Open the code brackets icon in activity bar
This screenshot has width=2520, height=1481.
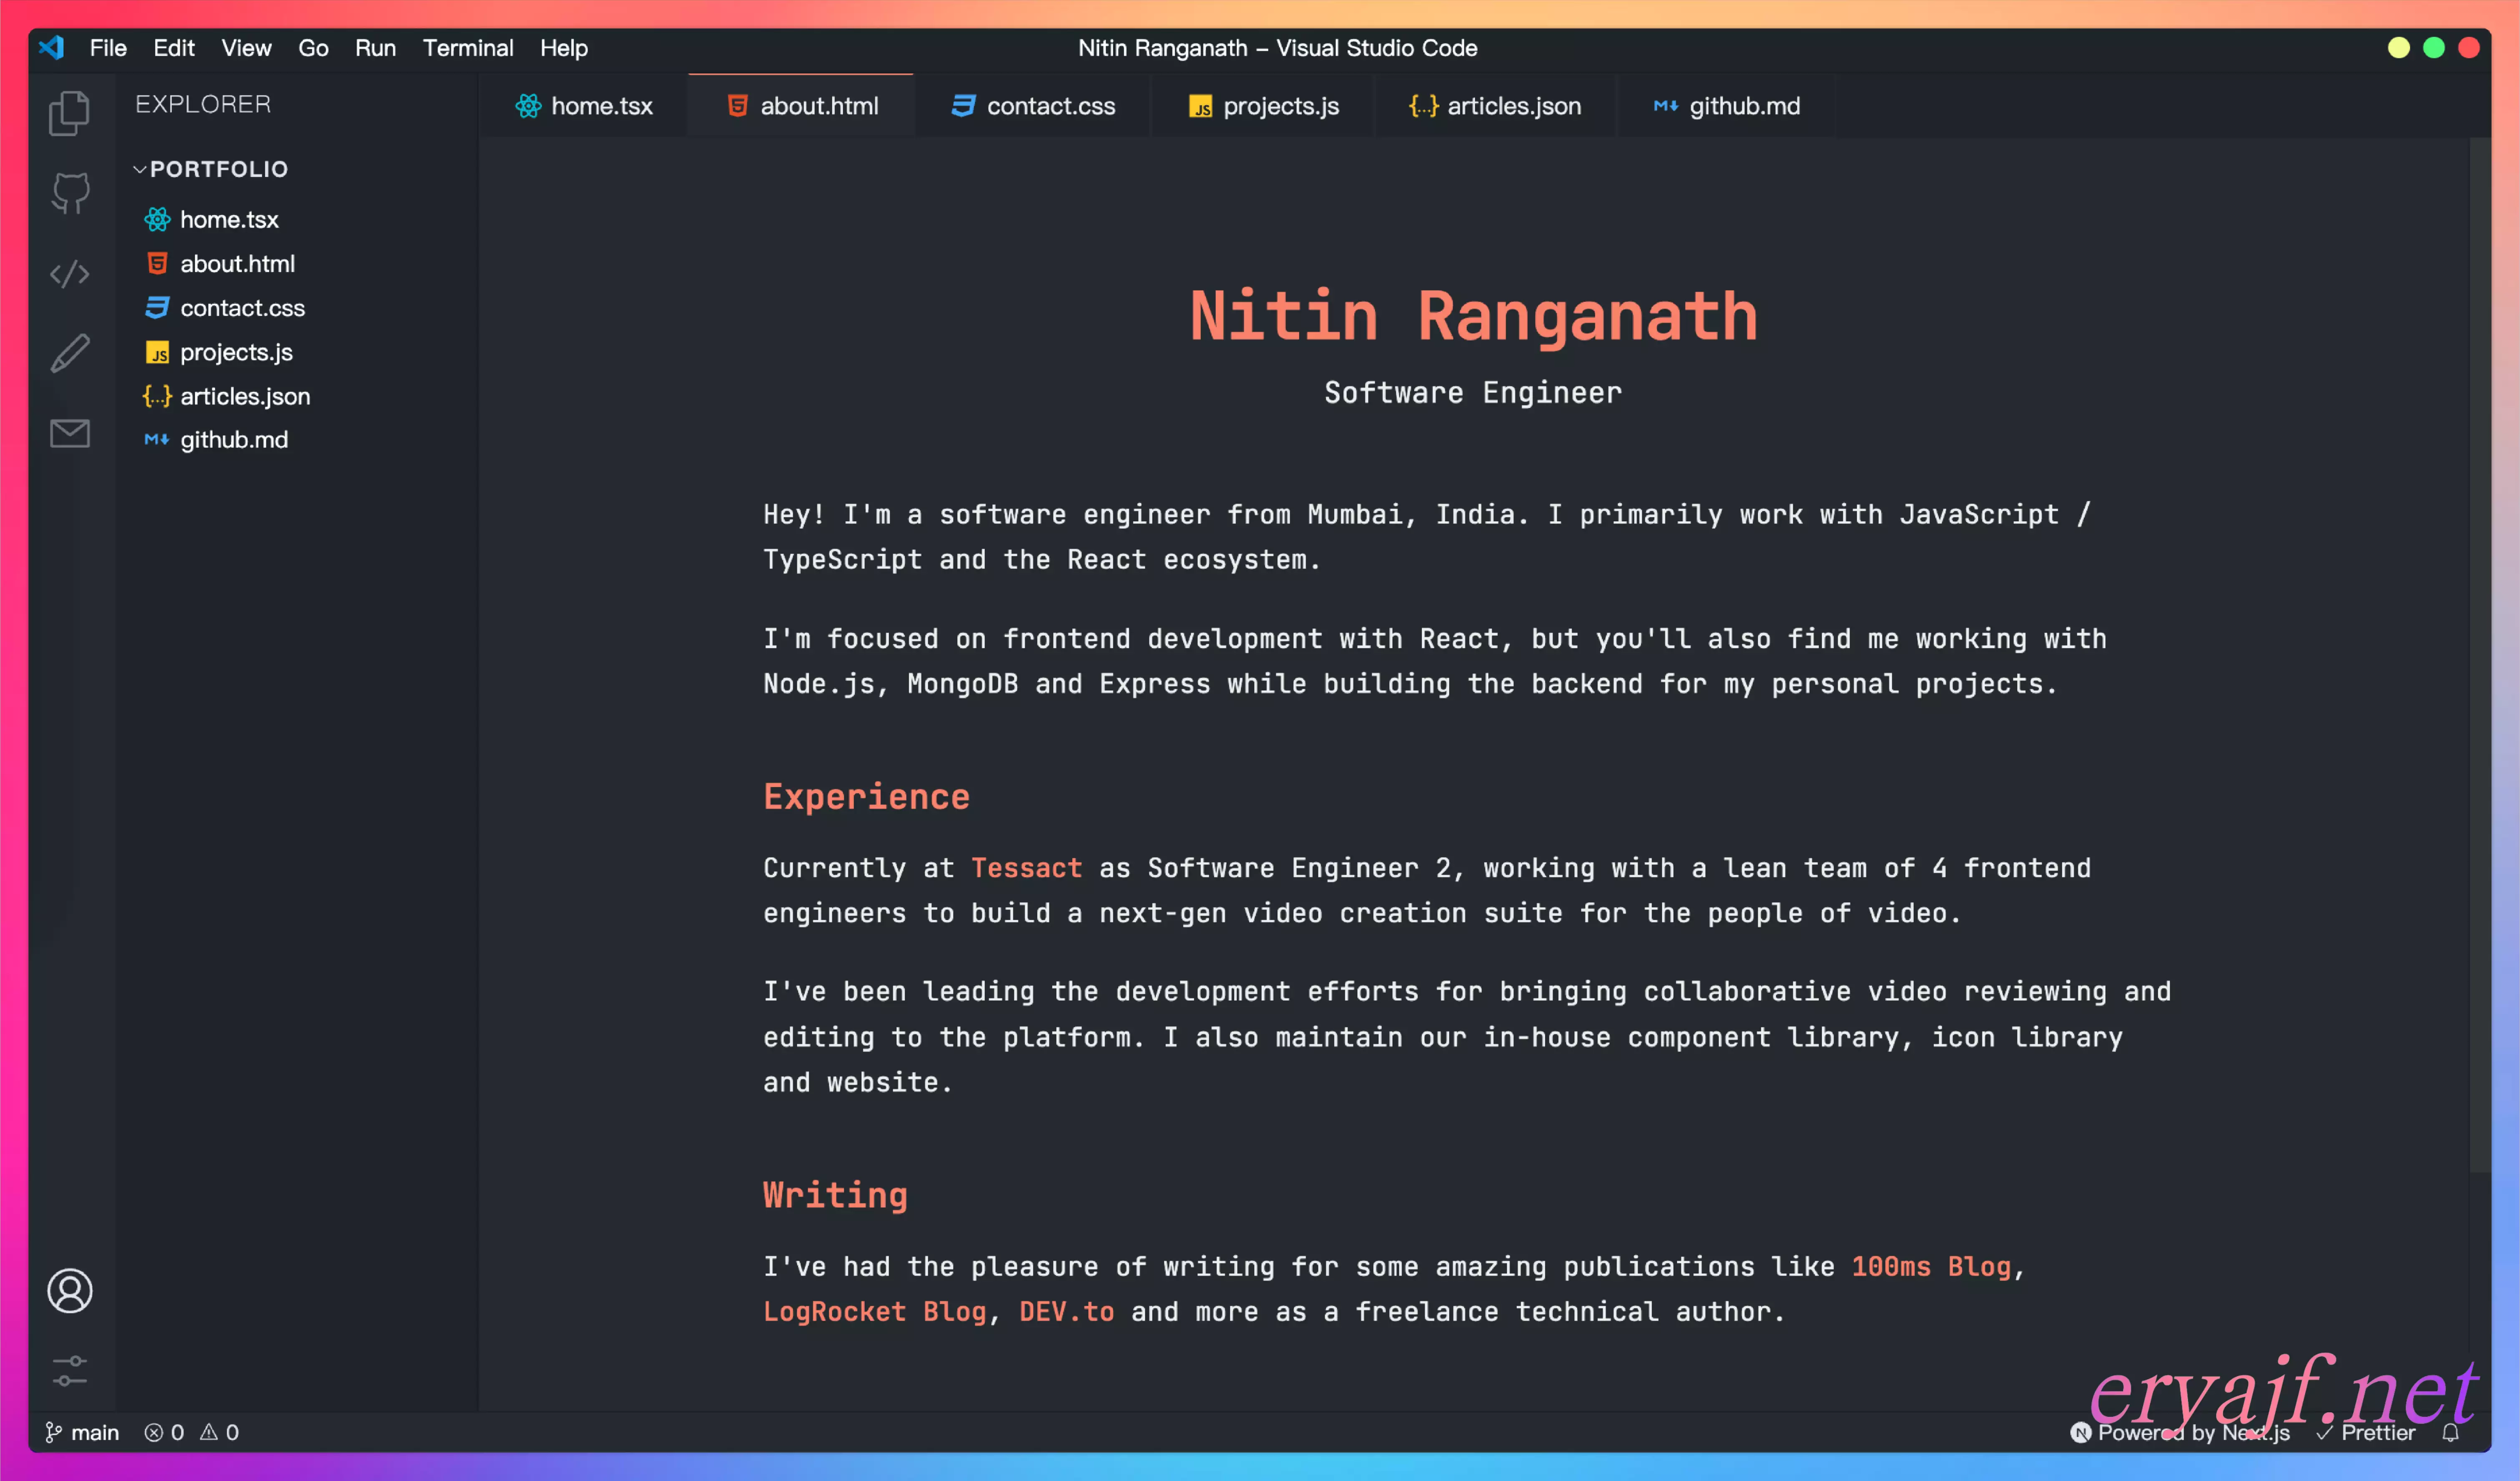(x=70, y=273)
